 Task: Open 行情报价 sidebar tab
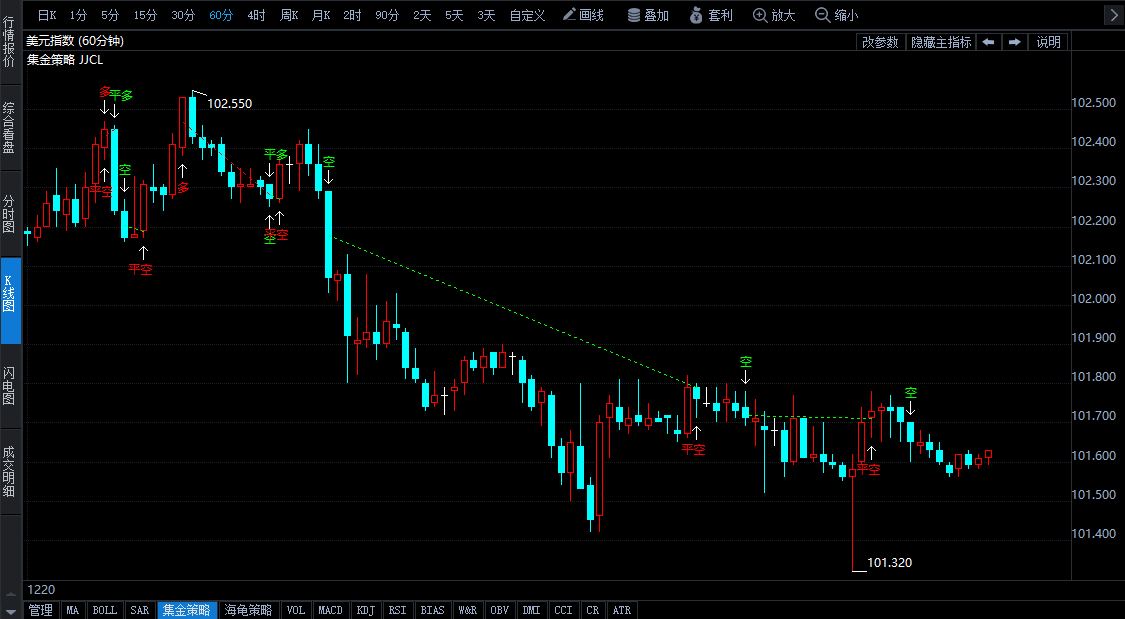[10, 42]
